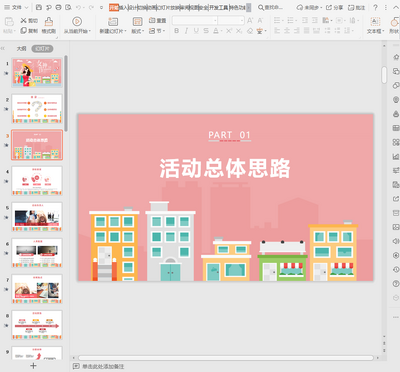The image size is (400, 372).
Task: Click the Decrease Font Size A icon
Action: click(260, 21)
